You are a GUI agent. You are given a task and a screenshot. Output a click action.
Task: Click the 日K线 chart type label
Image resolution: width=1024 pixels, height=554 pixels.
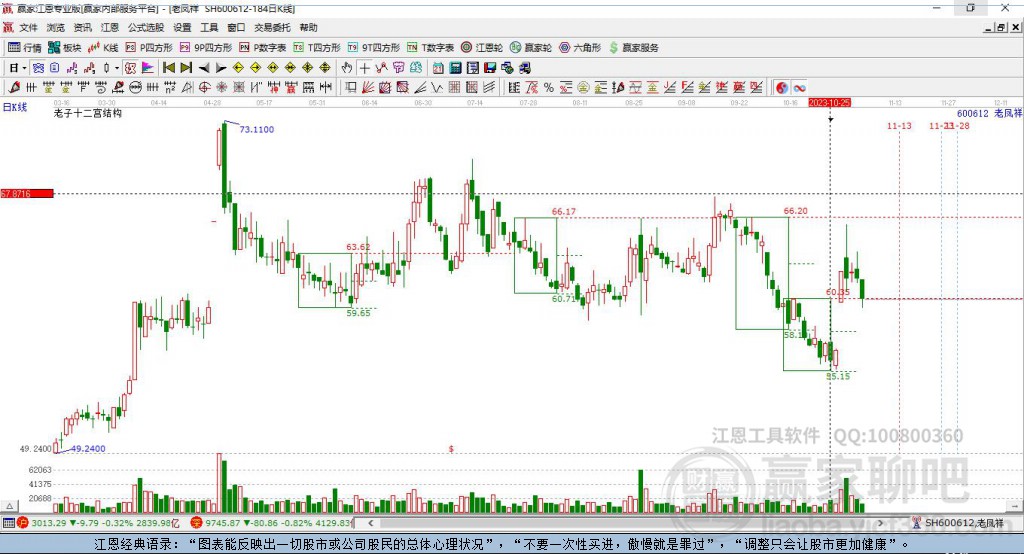pos(14,107)
